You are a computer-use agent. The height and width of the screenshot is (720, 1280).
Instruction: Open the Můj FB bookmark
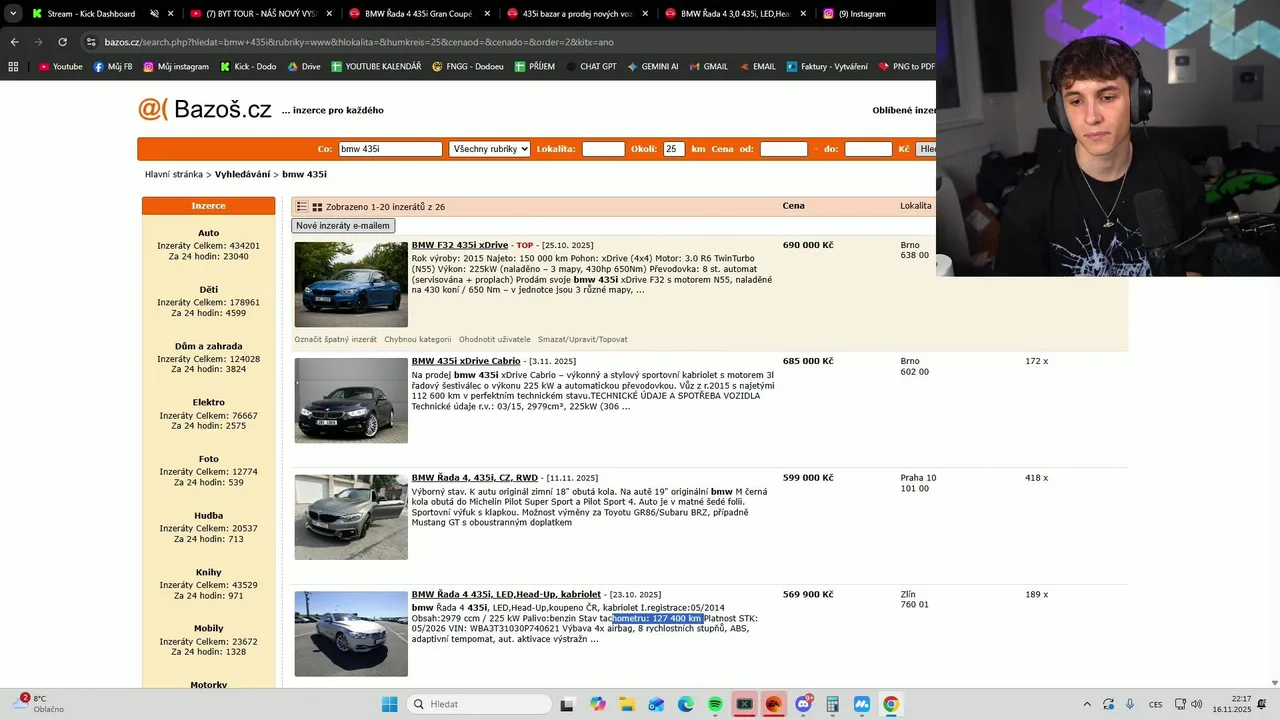tap(113, 67)
